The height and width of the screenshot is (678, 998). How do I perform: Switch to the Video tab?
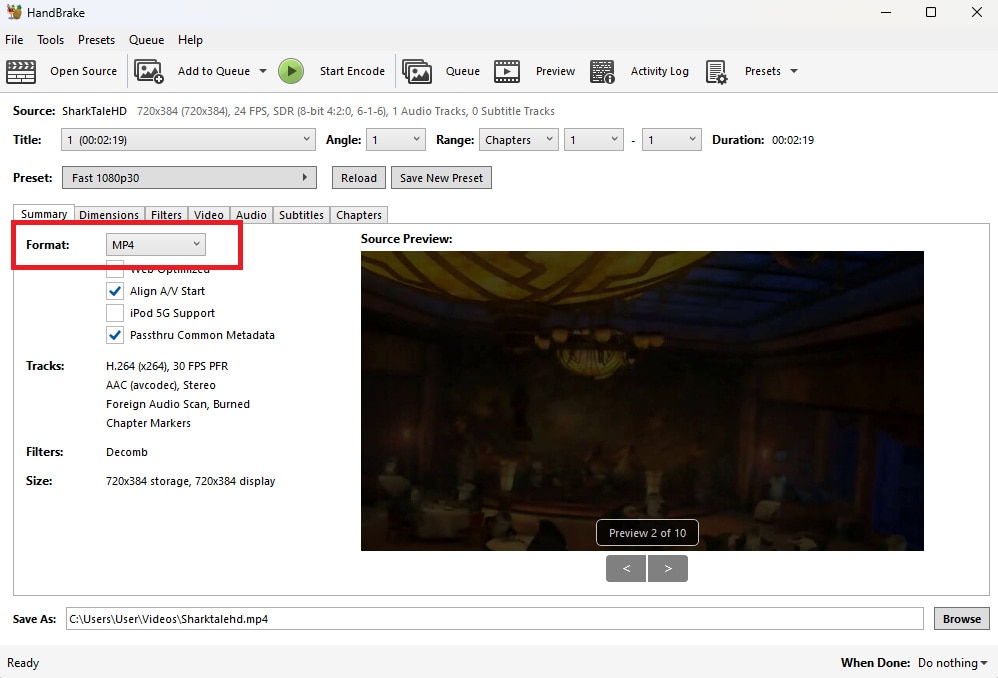tap(209, 215)
